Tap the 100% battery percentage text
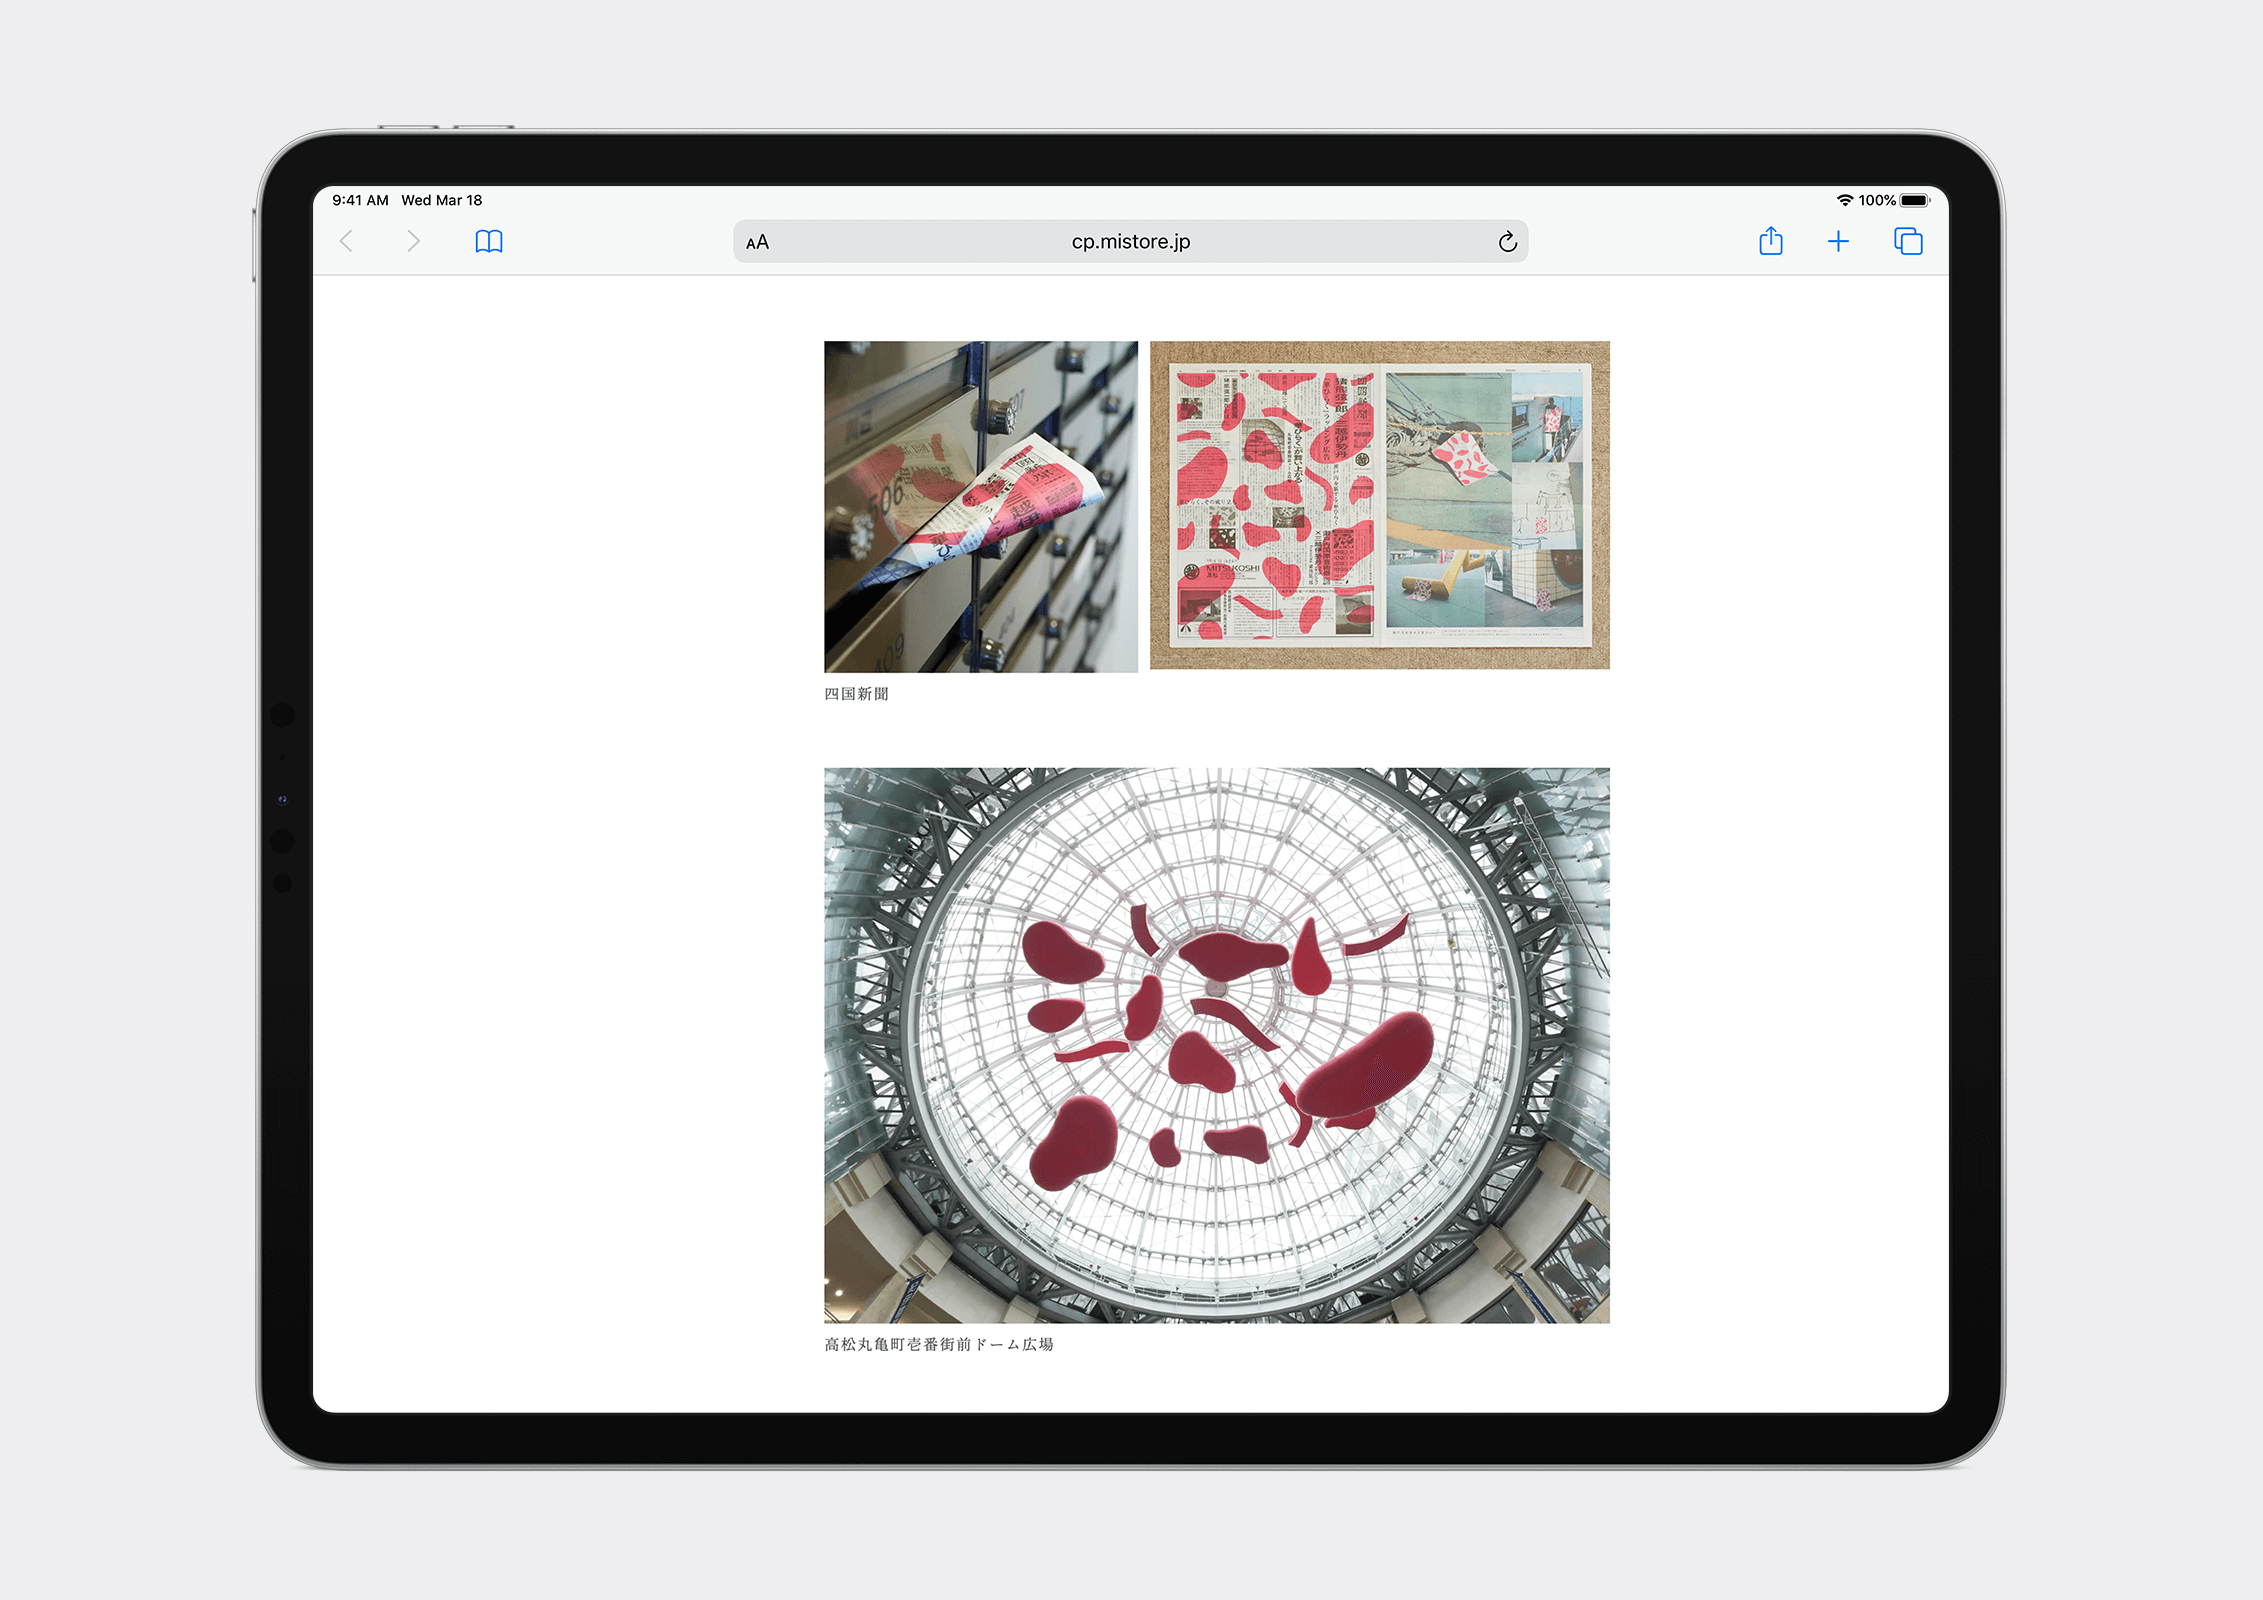This screenshot has width=2263, height=1600. coord(1877,200)
